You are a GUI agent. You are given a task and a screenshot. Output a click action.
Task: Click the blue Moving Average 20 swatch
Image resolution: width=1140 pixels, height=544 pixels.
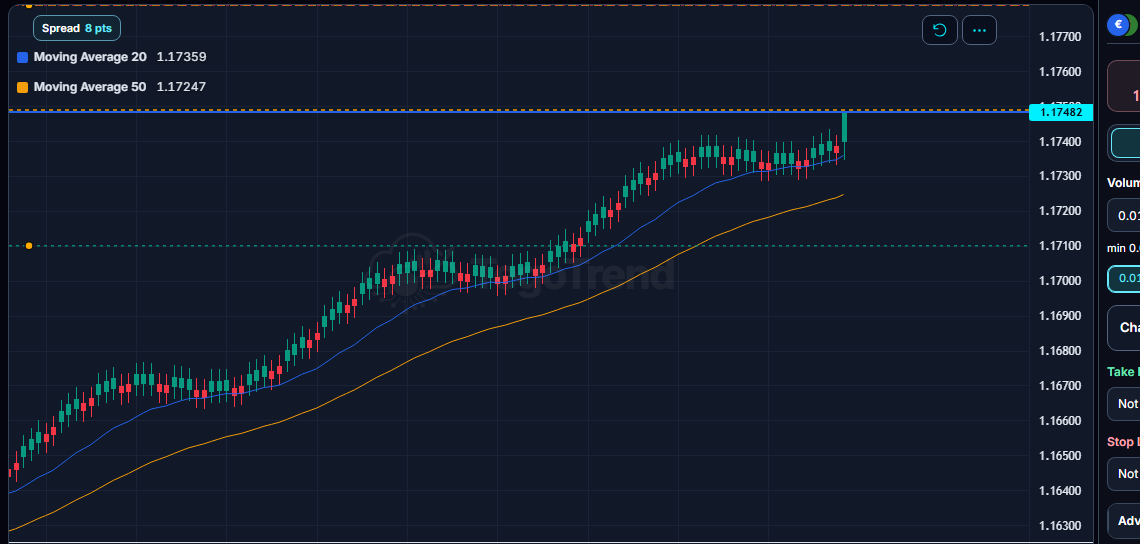pyautogui.click(x=22, y=57)
